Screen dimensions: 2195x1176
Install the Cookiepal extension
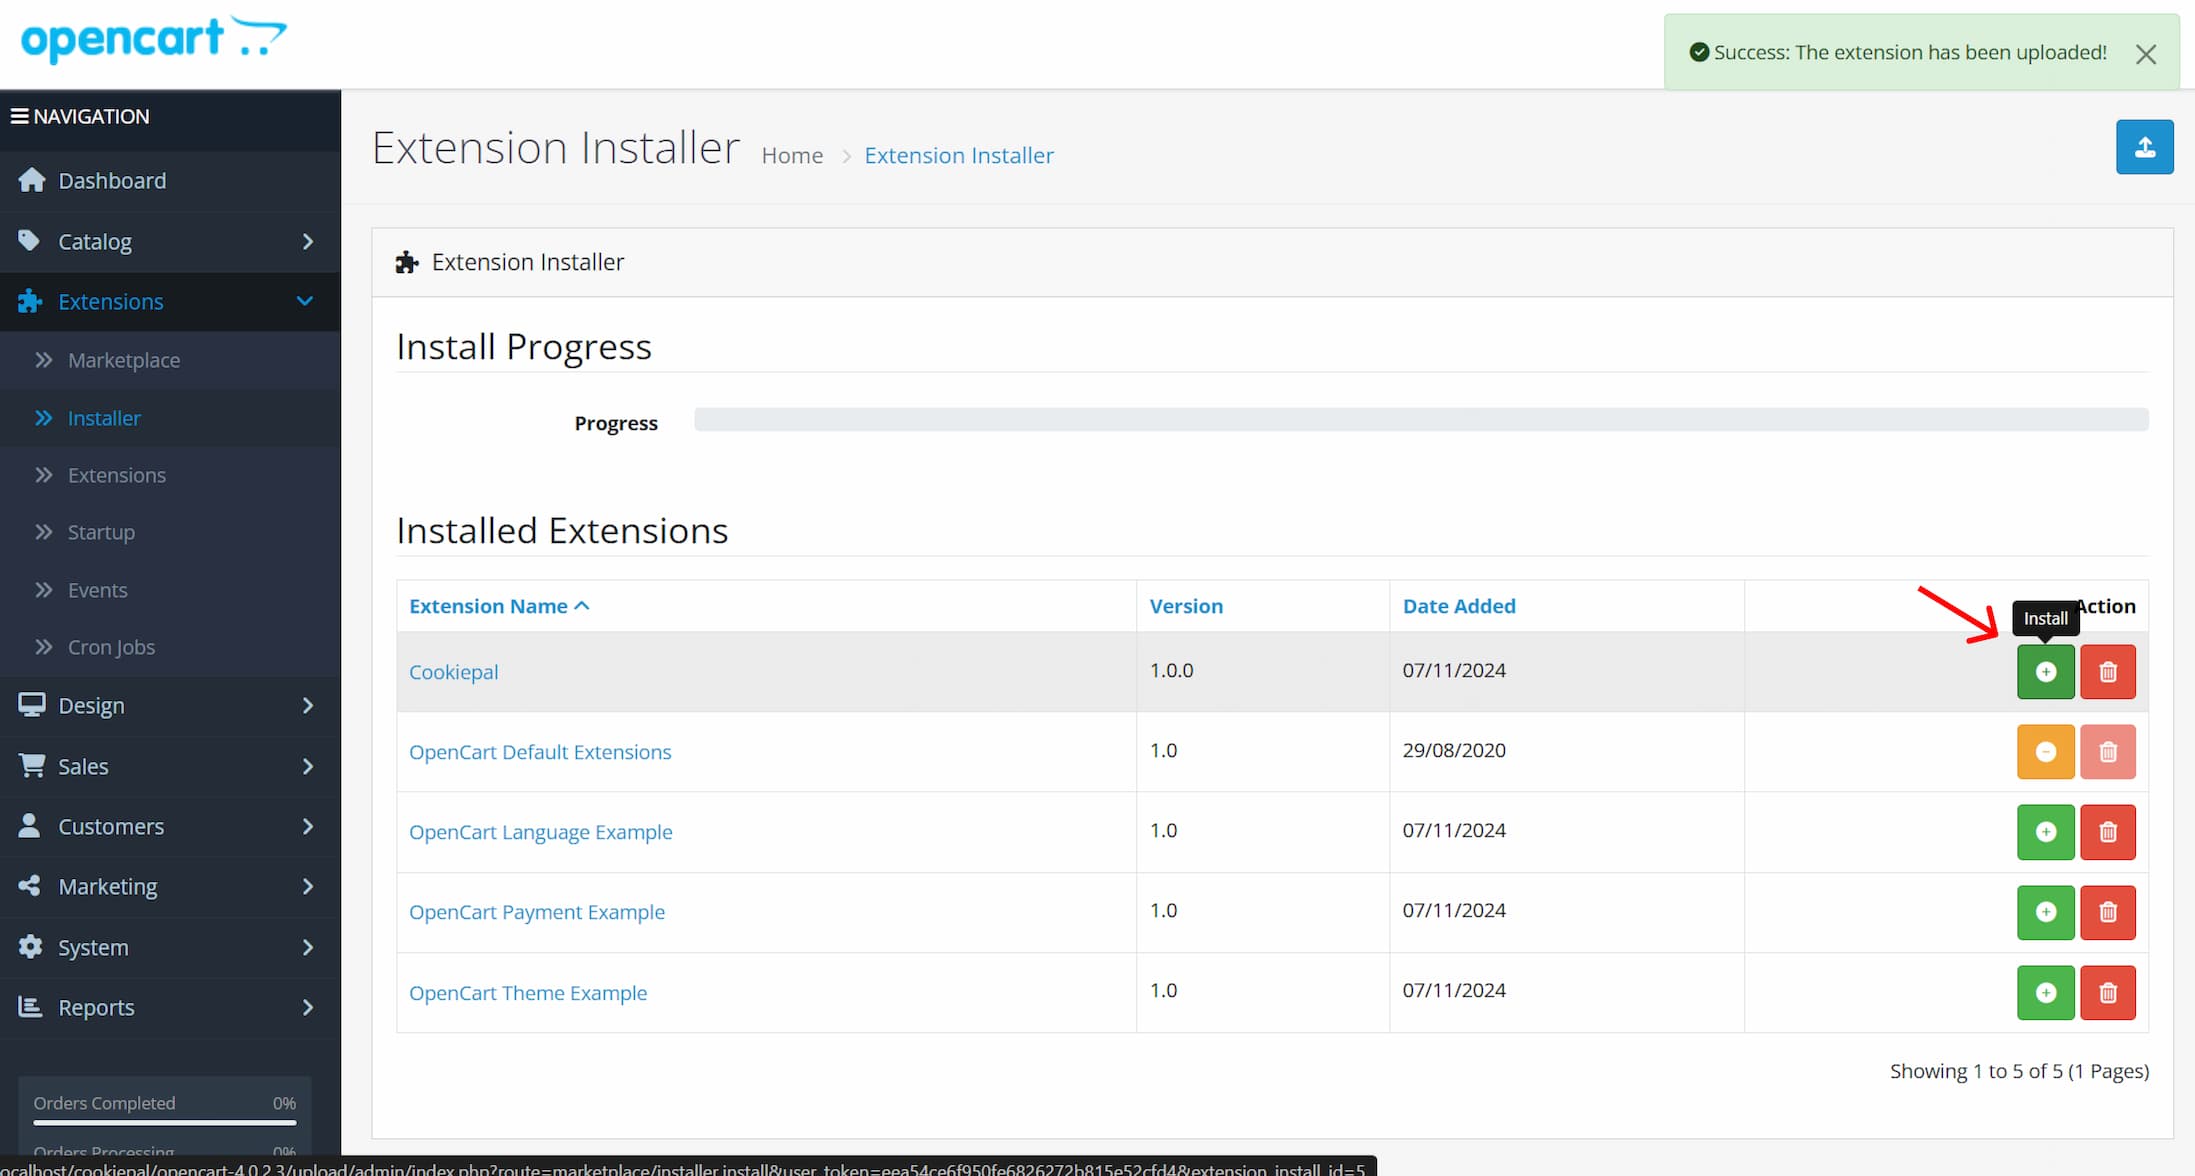point(2045,671)
